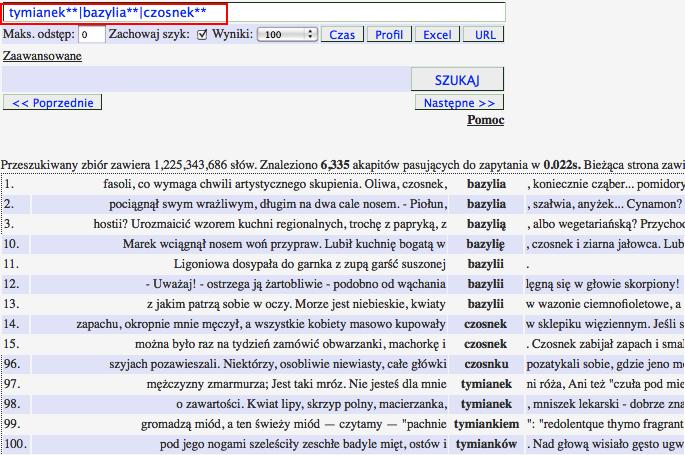Image resolution: width=685 pixels, height=455 pixels.
Task: Click keyword tymianek in result row 97
Action: 486,384
